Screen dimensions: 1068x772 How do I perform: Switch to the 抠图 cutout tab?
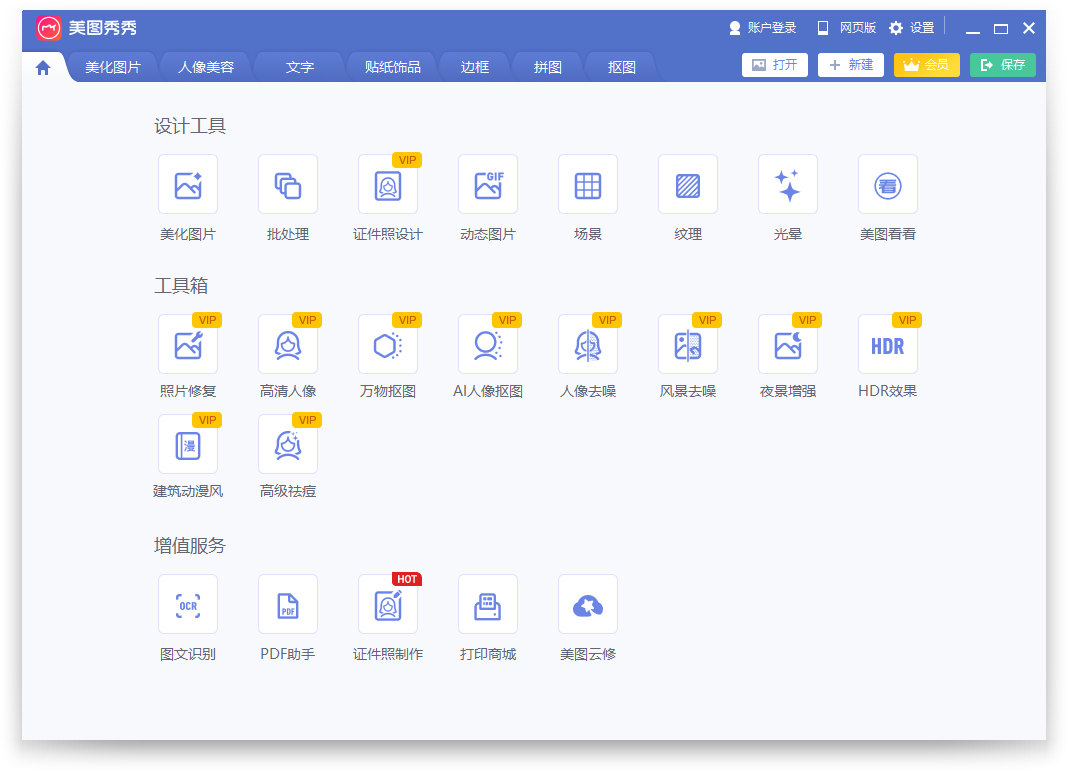click(621, 67)
